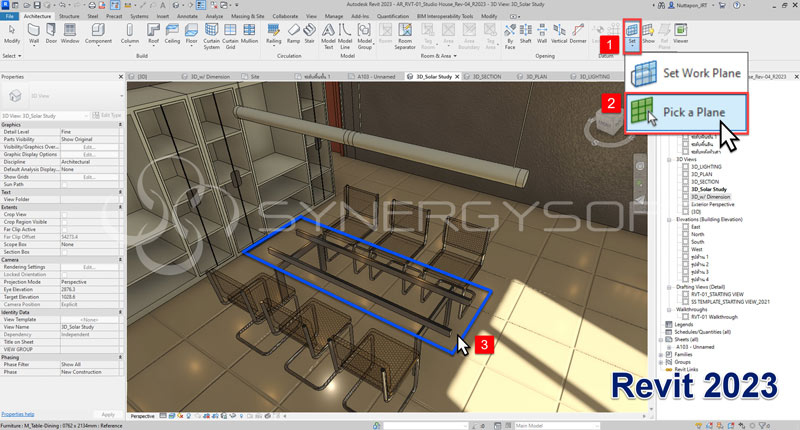Open the Structure ribbon tab
This screenshot has height=430, width=800.
pos(69,16)
